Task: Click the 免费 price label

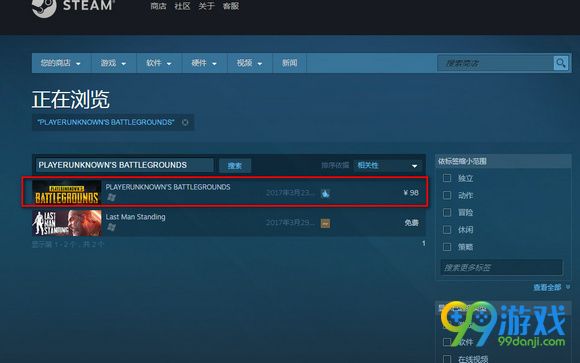Action: 411,223
